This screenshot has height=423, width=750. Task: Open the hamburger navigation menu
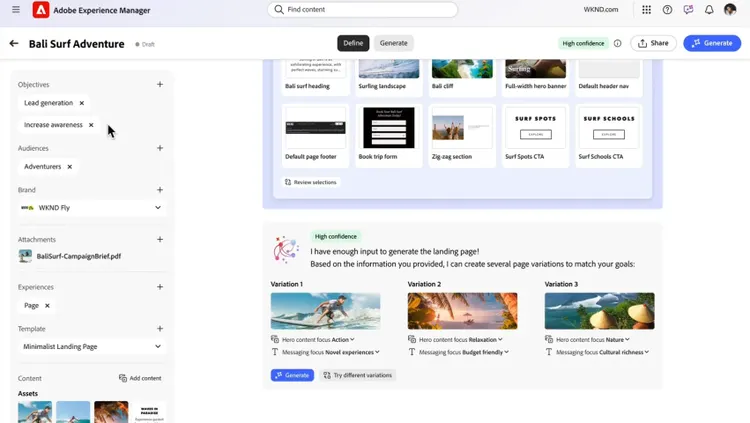[16, 10]
